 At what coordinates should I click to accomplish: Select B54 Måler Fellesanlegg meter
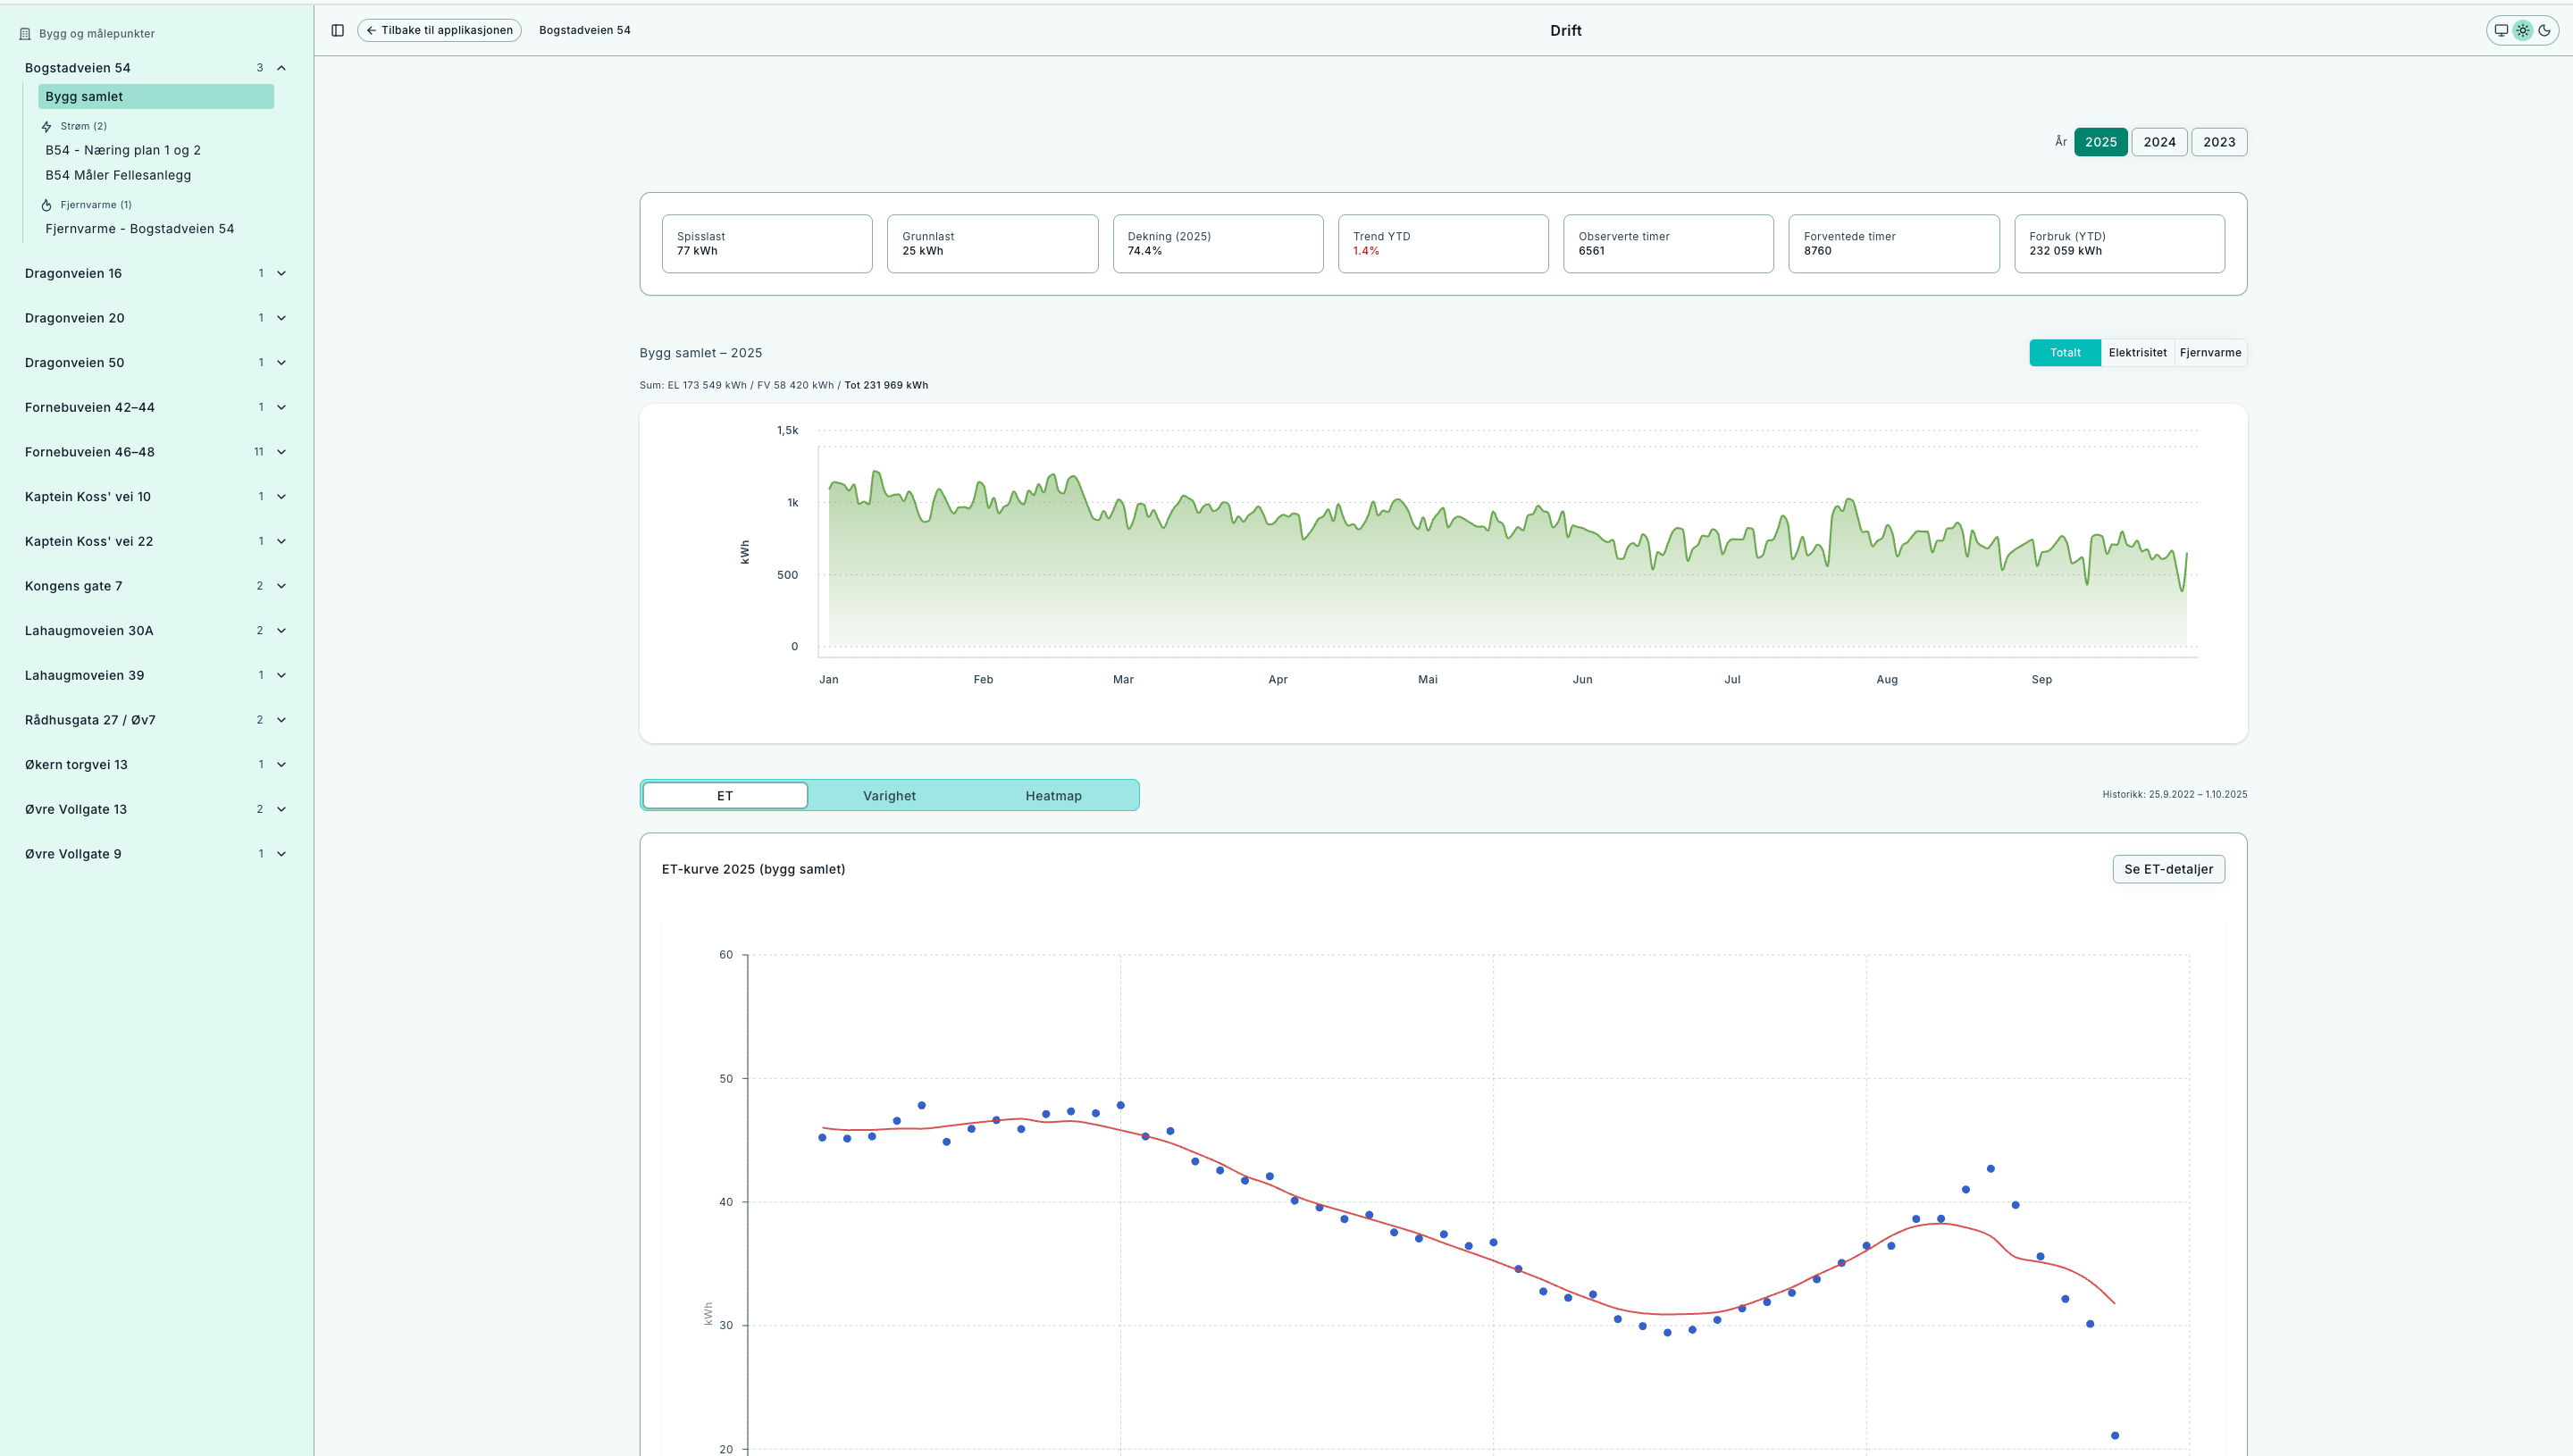[x=118, y=175]
